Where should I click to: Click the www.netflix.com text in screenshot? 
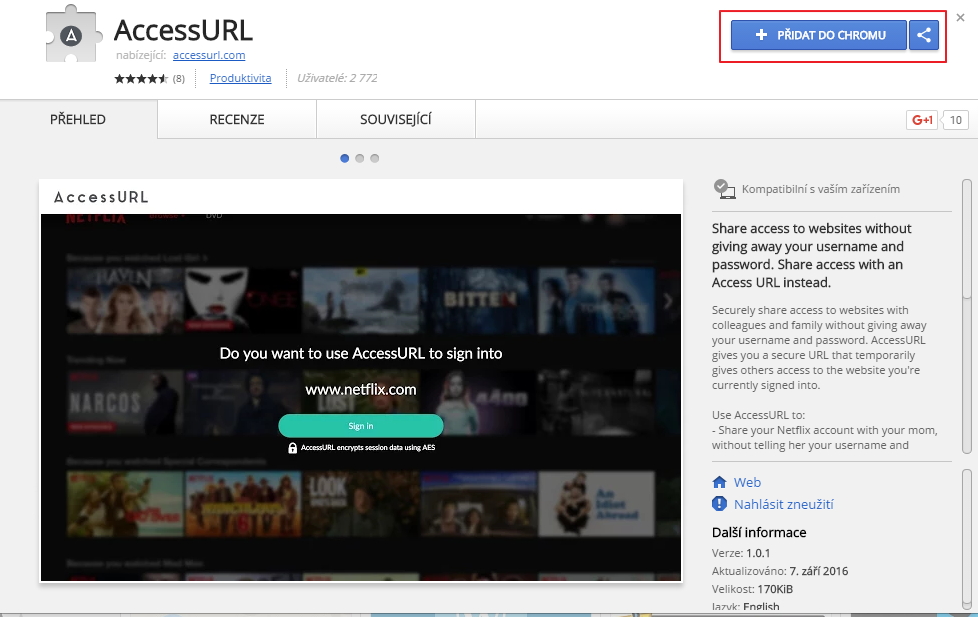click(x=361, y=389)
